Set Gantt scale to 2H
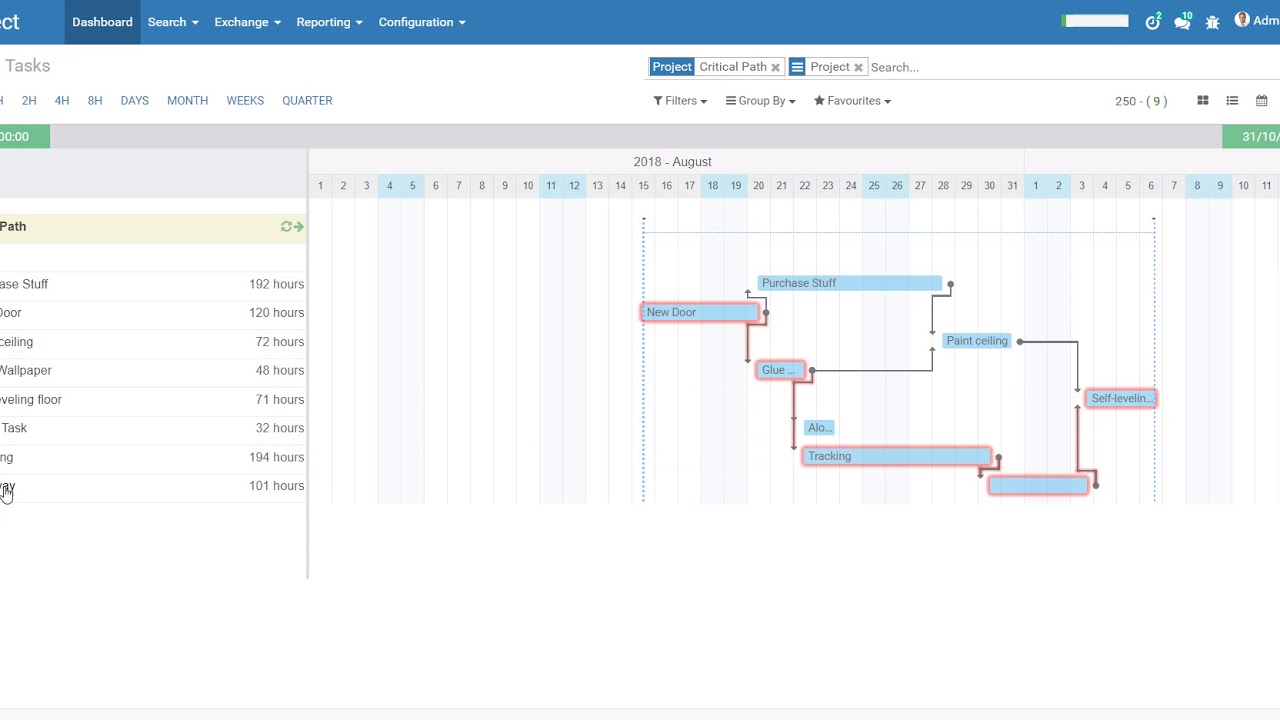 click(x=29, y=101)
